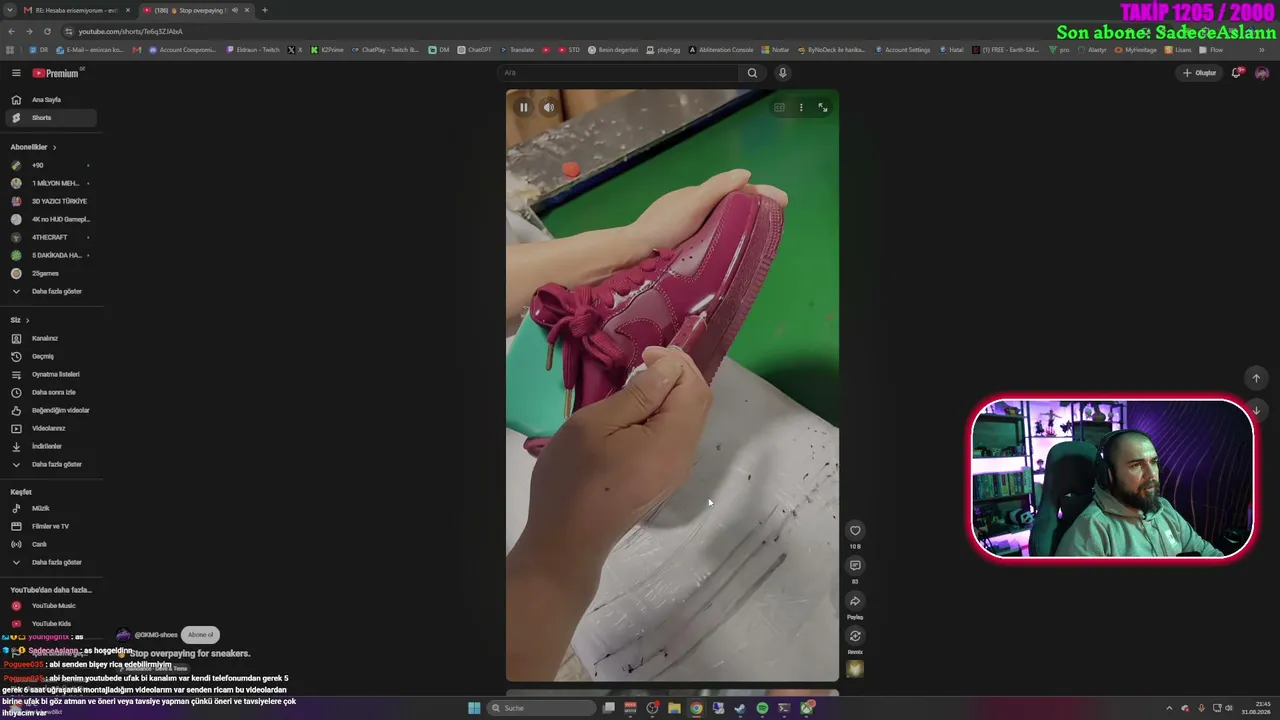The height and width of the screenshot is (720, 1280).
Task: Open Videolarınız in the sidebar
Action: click(x=50, y=428)
